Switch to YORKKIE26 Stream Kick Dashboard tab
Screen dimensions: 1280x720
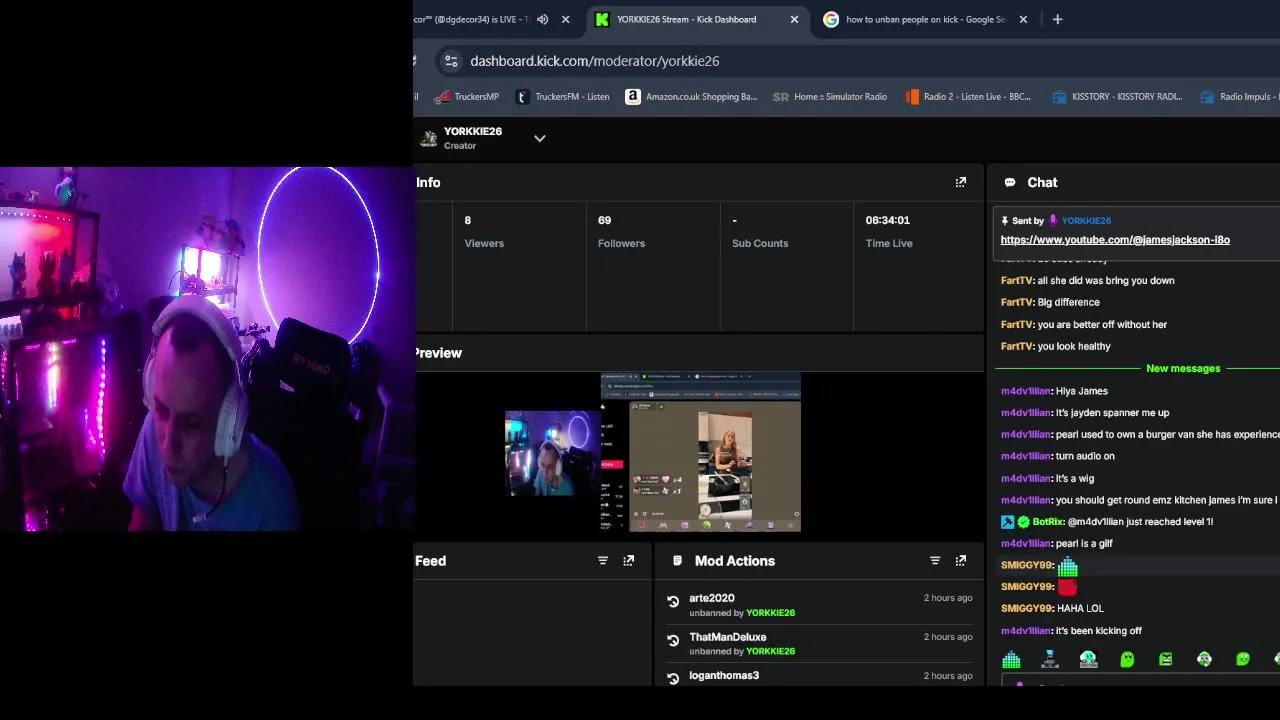(687, 19)
